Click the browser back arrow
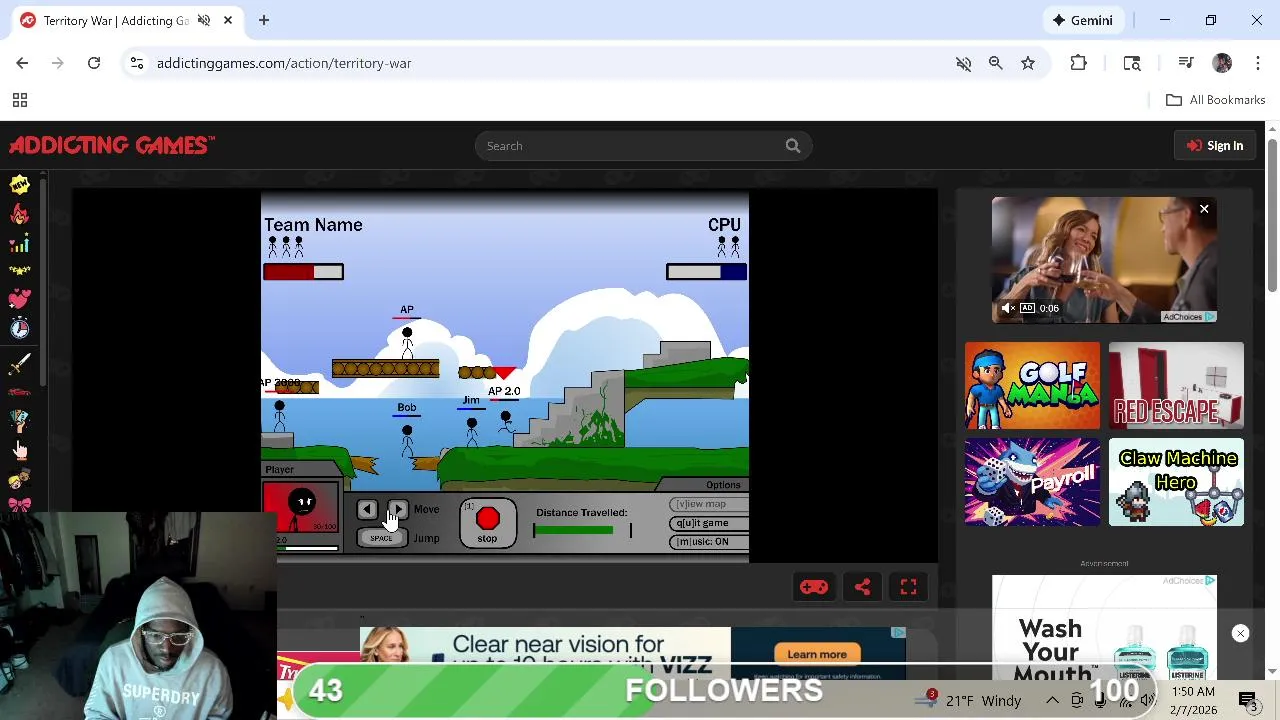The width and height of the screenshot is (1280, 720). 22,63
